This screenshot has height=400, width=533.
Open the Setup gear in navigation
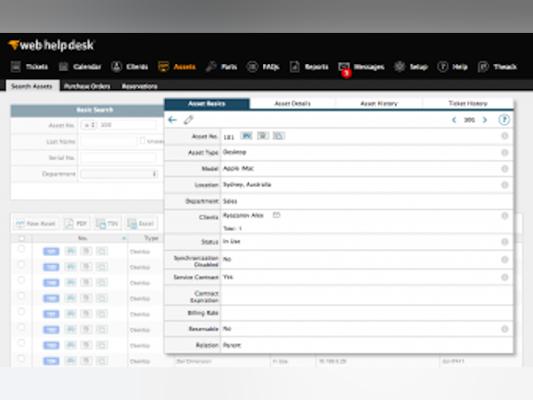coord(411,67)
